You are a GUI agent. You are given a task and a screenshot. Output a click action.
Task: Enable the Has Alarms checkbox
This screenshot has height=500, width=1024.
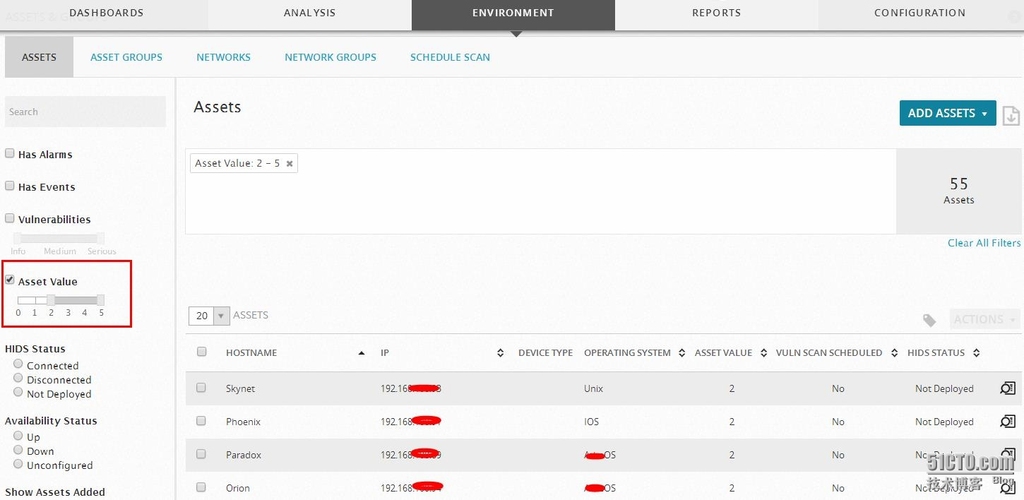tap(10, 153)
